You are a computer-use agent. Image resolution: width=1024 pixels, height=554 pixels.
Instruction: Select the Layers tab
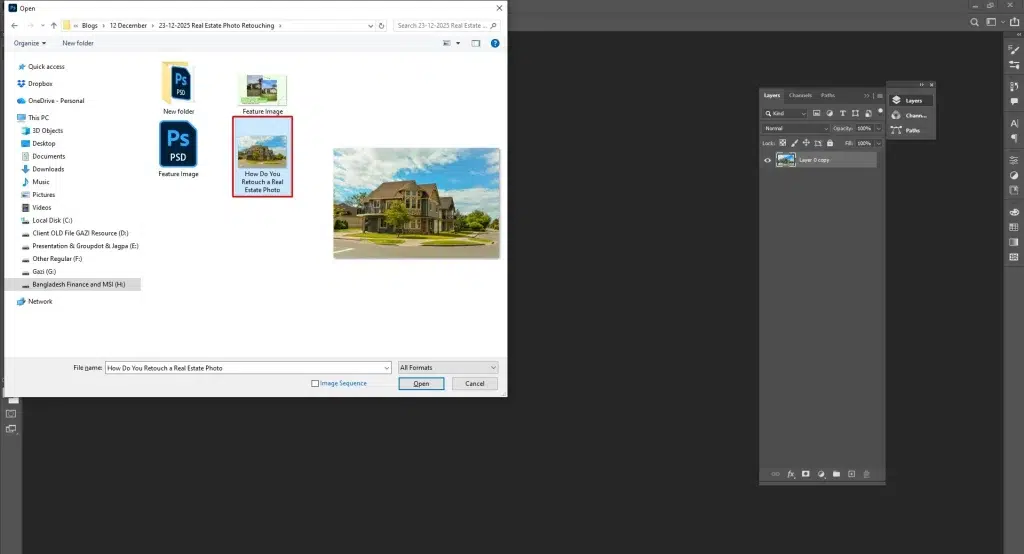[x=772, y=95]
